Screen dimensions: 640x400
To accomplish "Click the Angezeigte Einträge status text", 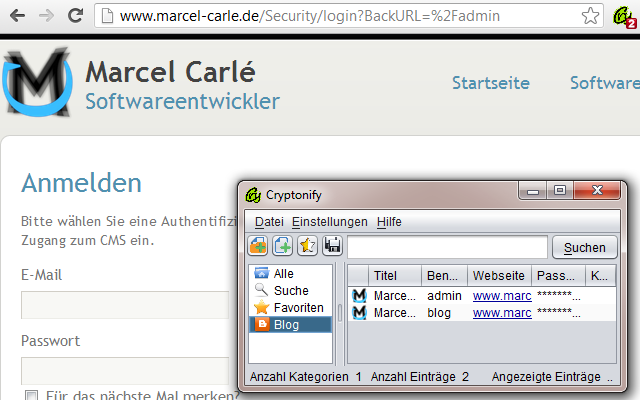I will pyautogui.click(x=552, y=376).
